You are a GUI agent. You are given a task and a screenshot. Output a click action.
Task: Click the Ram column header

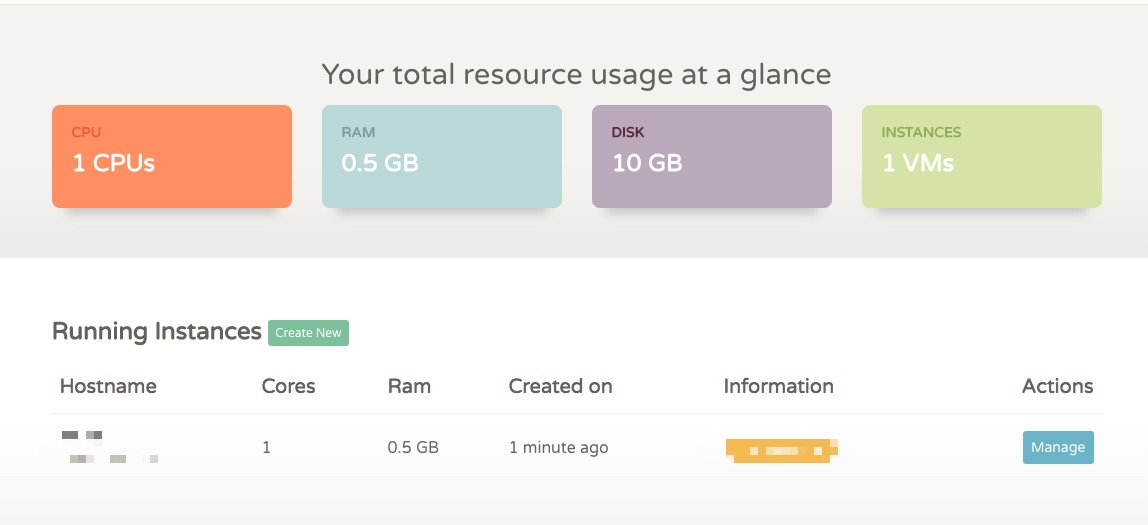tap(409, 386)
